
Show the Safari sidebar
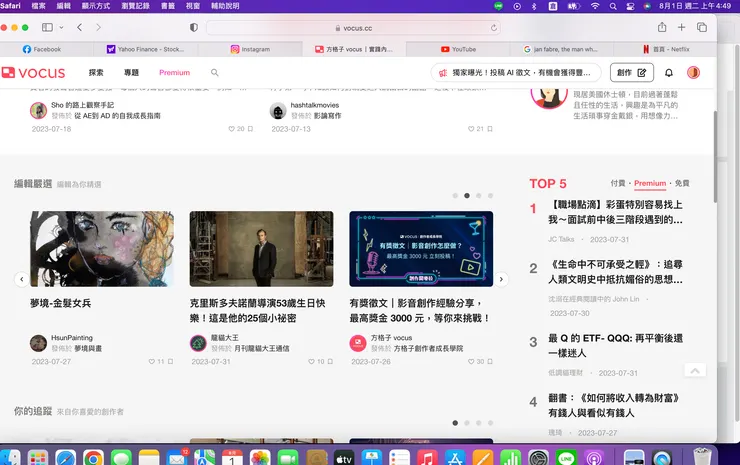[x=47, y=27]
